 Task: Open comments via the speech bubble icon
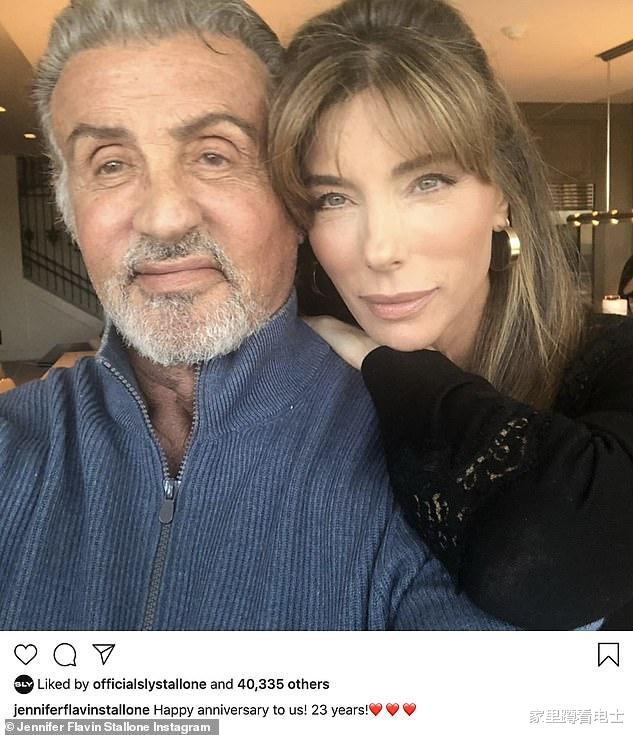[x=65, y=654]
